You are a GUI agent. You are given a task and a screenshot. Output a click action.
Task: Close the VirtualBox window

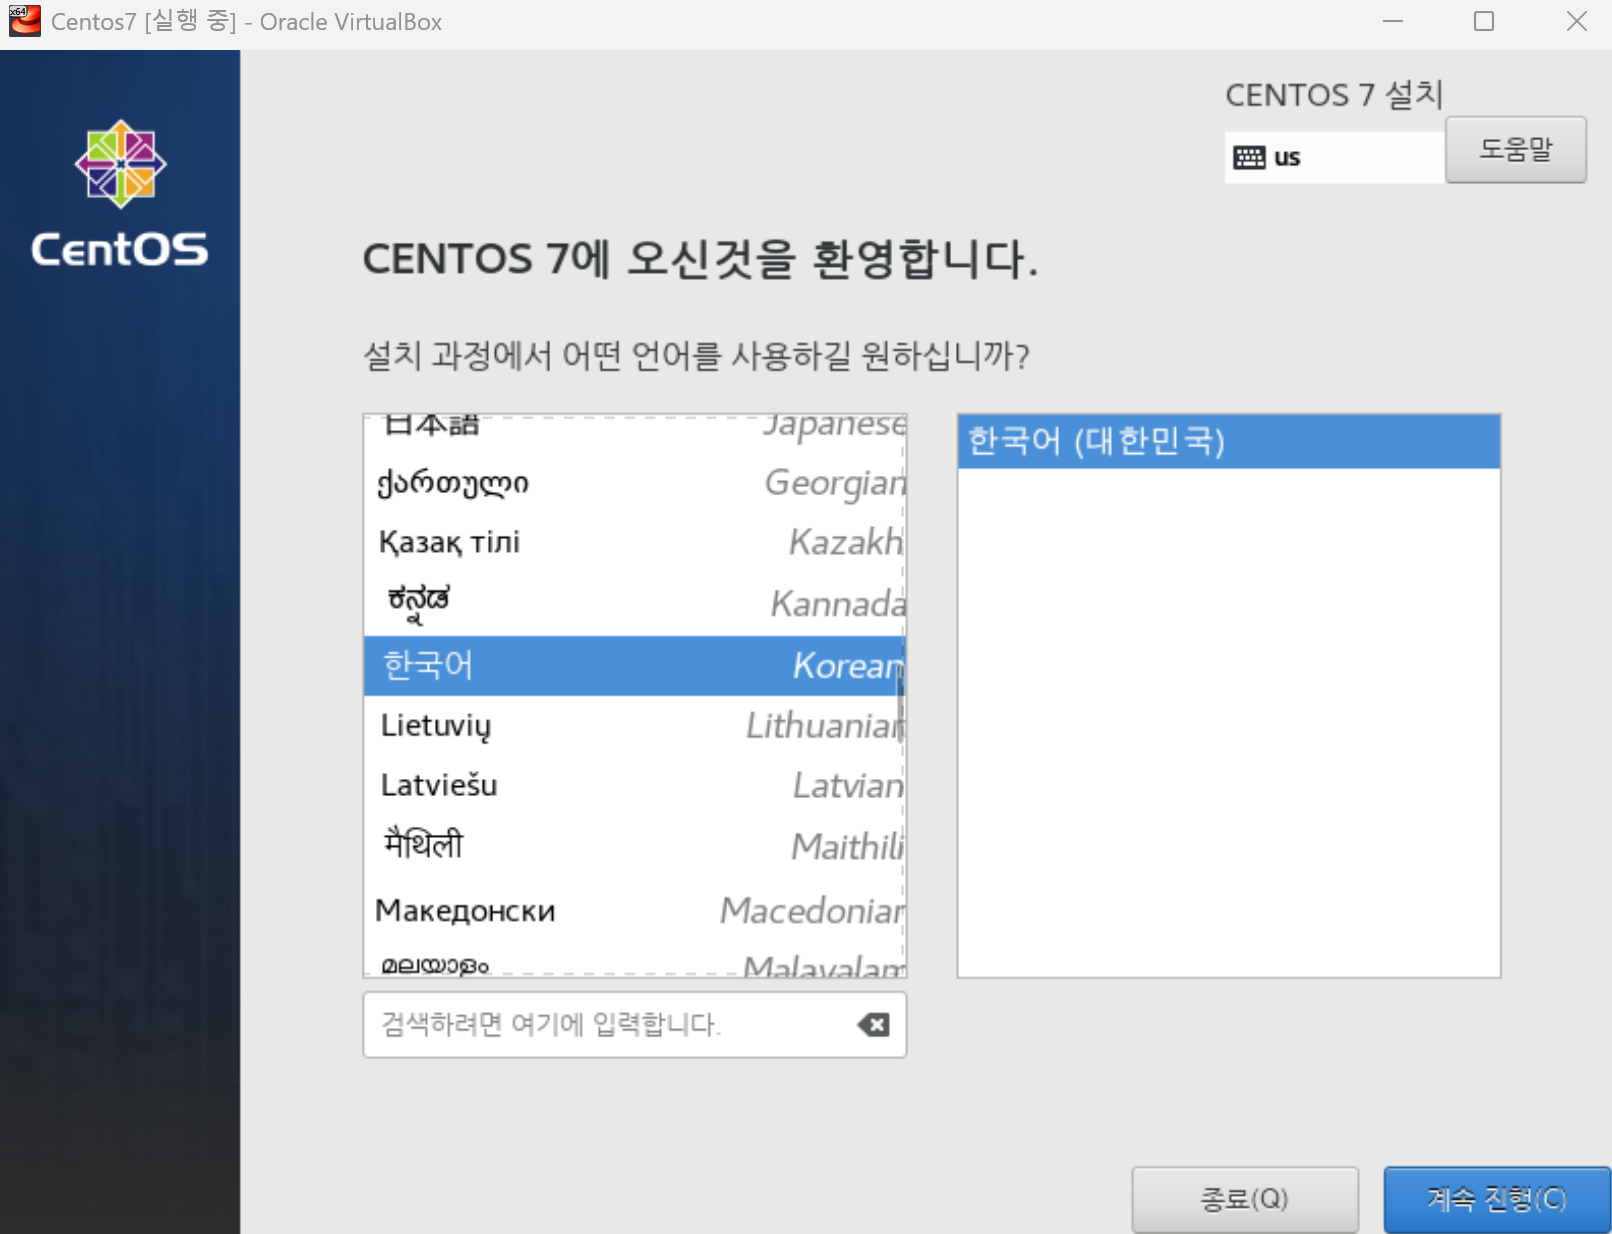tap(1576, 21)
